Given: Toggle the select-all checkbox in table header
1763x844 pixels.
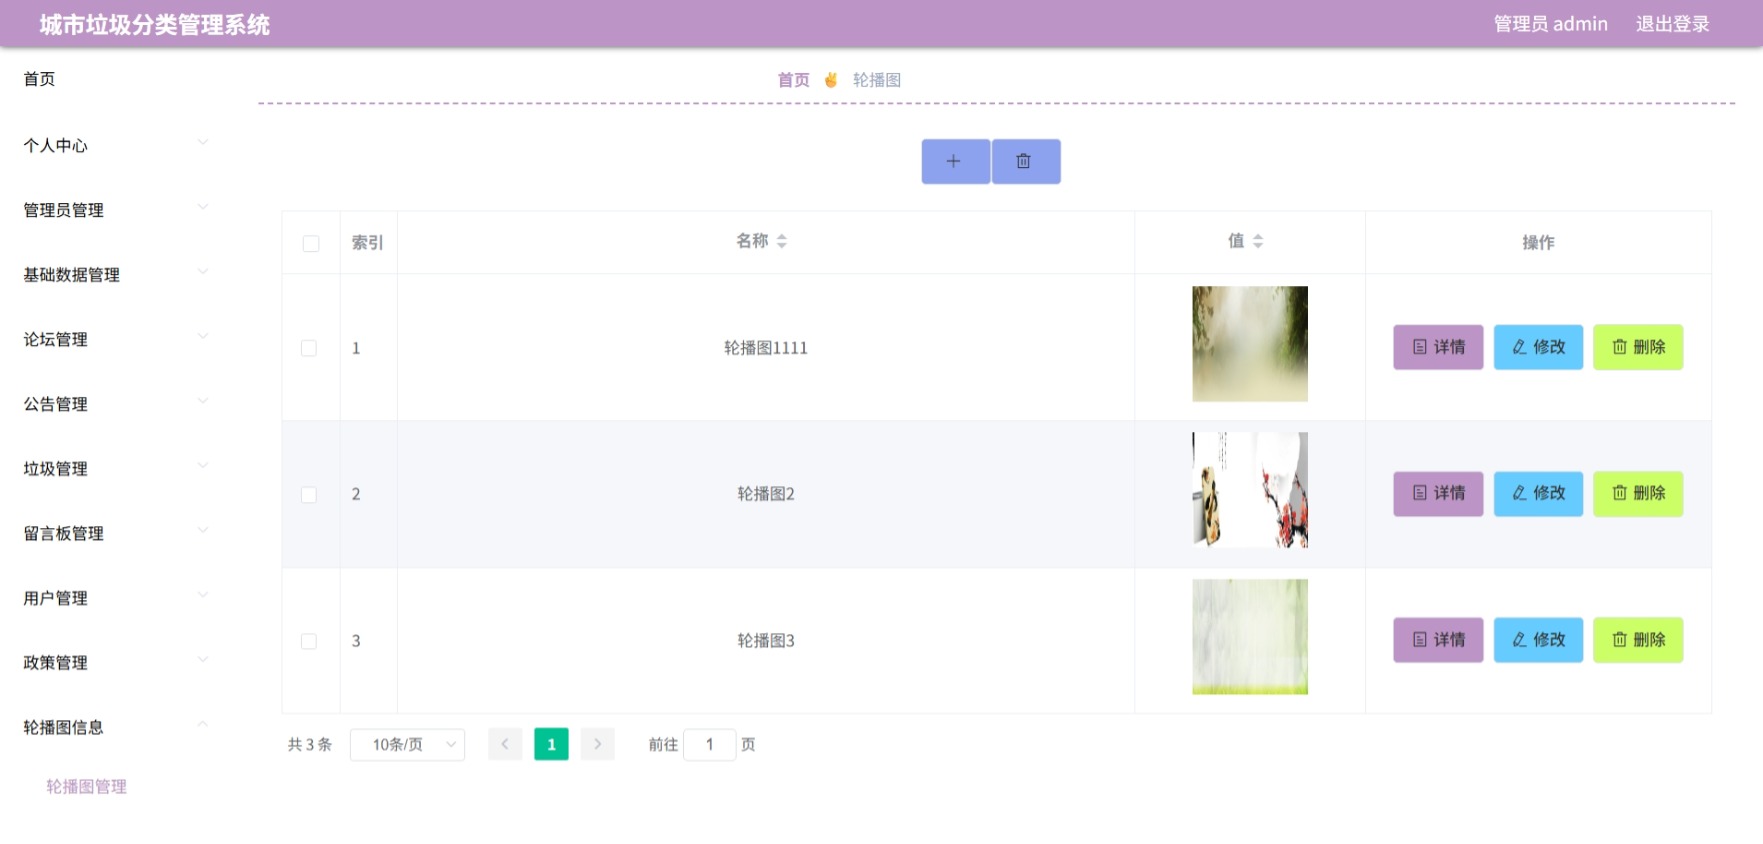Looking at the screenshot, I should point(311,243).
